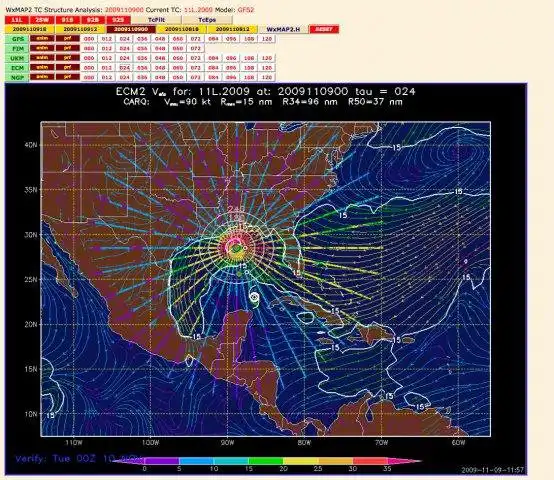
Task: Select the NGP model label
Action: [18, 77]
